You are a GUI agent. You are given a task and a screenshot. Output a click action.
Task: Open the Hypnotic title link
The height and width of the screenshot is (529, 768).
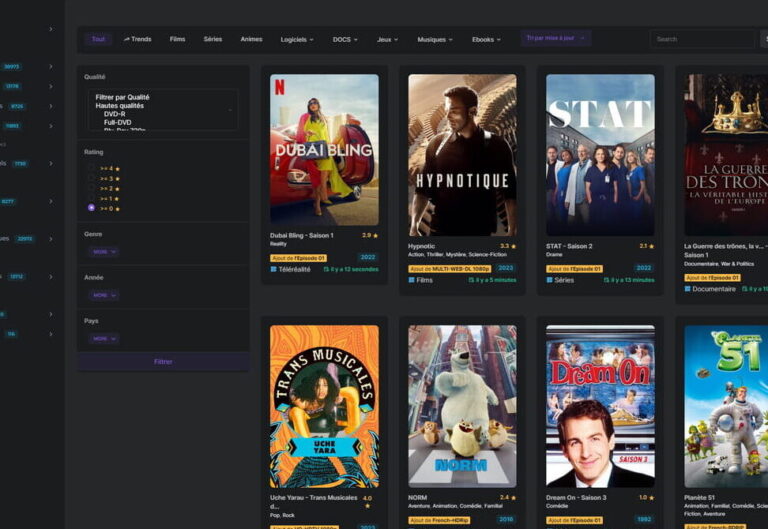click(x=421, y=246)
